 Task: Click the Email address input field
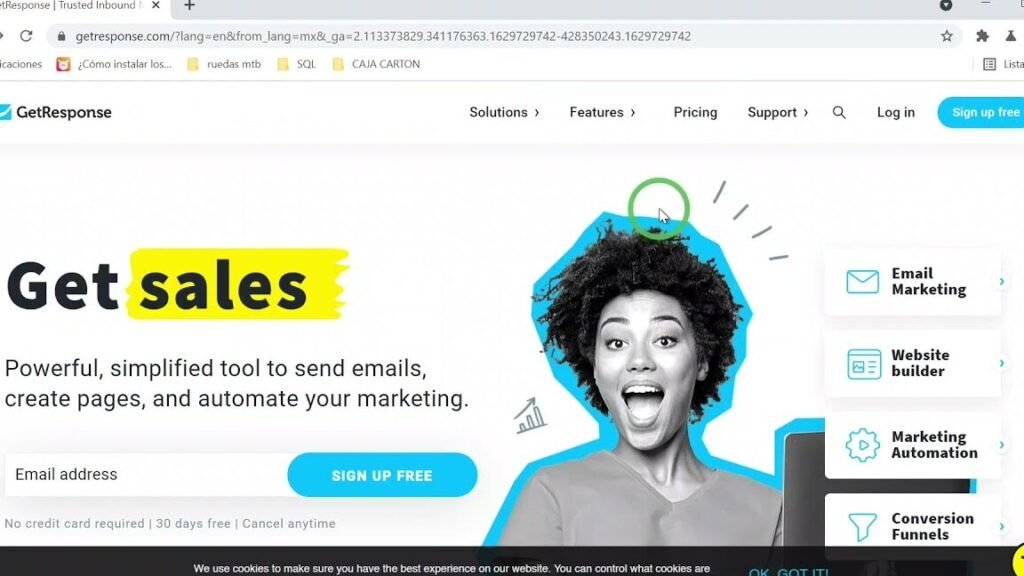tap(146, 475)
